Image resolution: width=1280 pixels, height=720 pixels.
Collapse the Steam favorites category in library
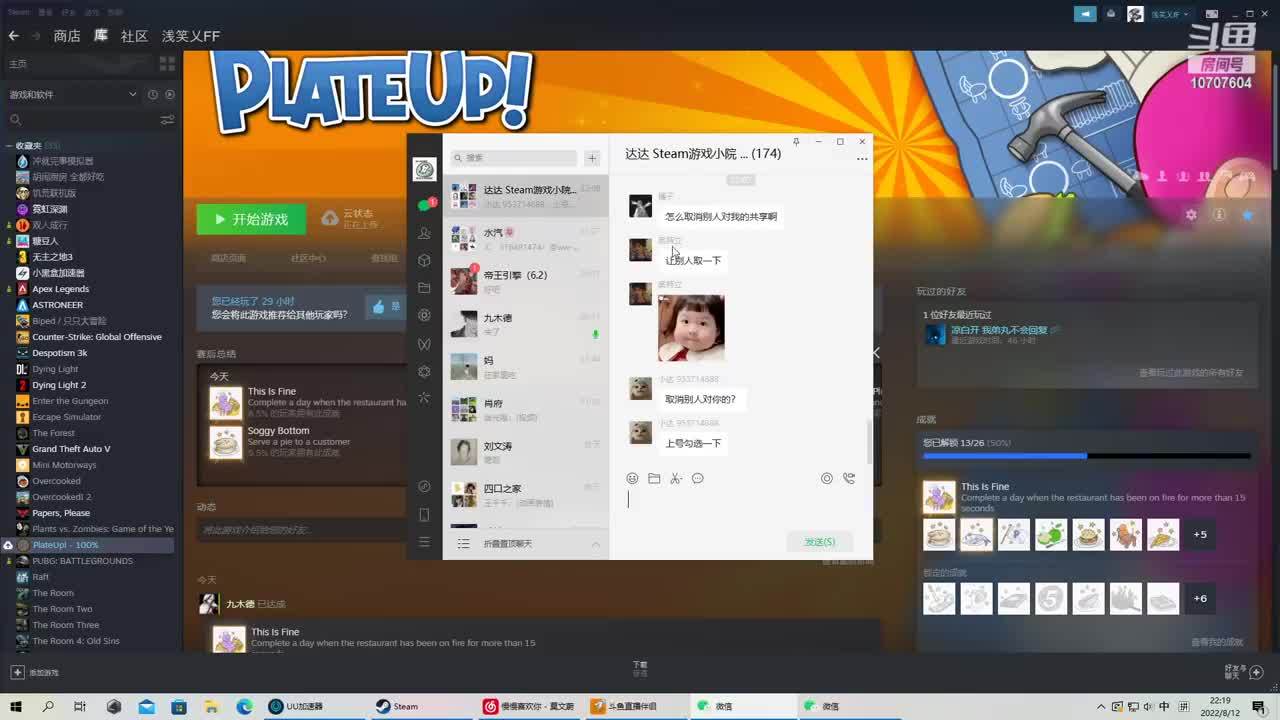[x=9, y=146]
